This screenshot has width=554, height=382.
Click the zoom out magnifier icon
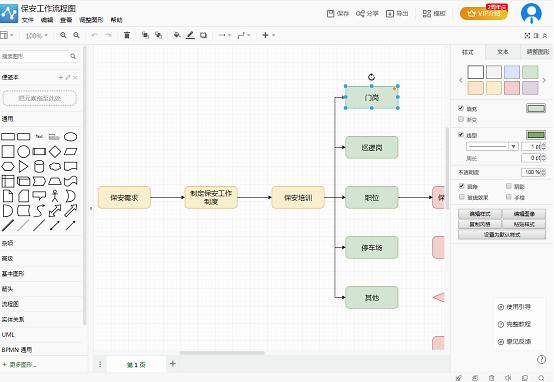pyautogui.click(x=76, y=35)
